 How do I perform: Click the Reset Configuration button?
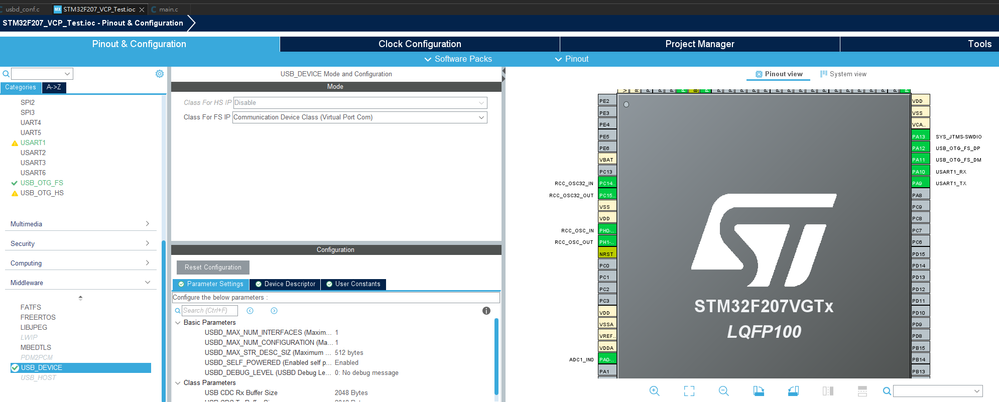coord(213,268)
